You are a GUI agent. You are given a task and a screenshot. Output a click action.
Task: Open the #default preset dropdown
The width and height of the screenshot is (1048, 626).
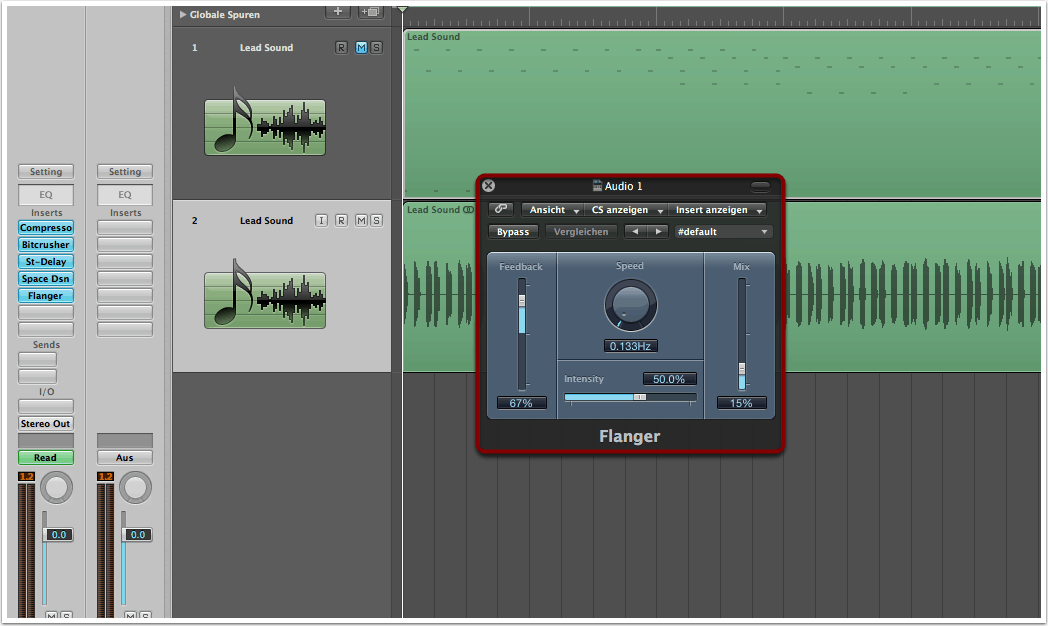(x=723, y=231)
